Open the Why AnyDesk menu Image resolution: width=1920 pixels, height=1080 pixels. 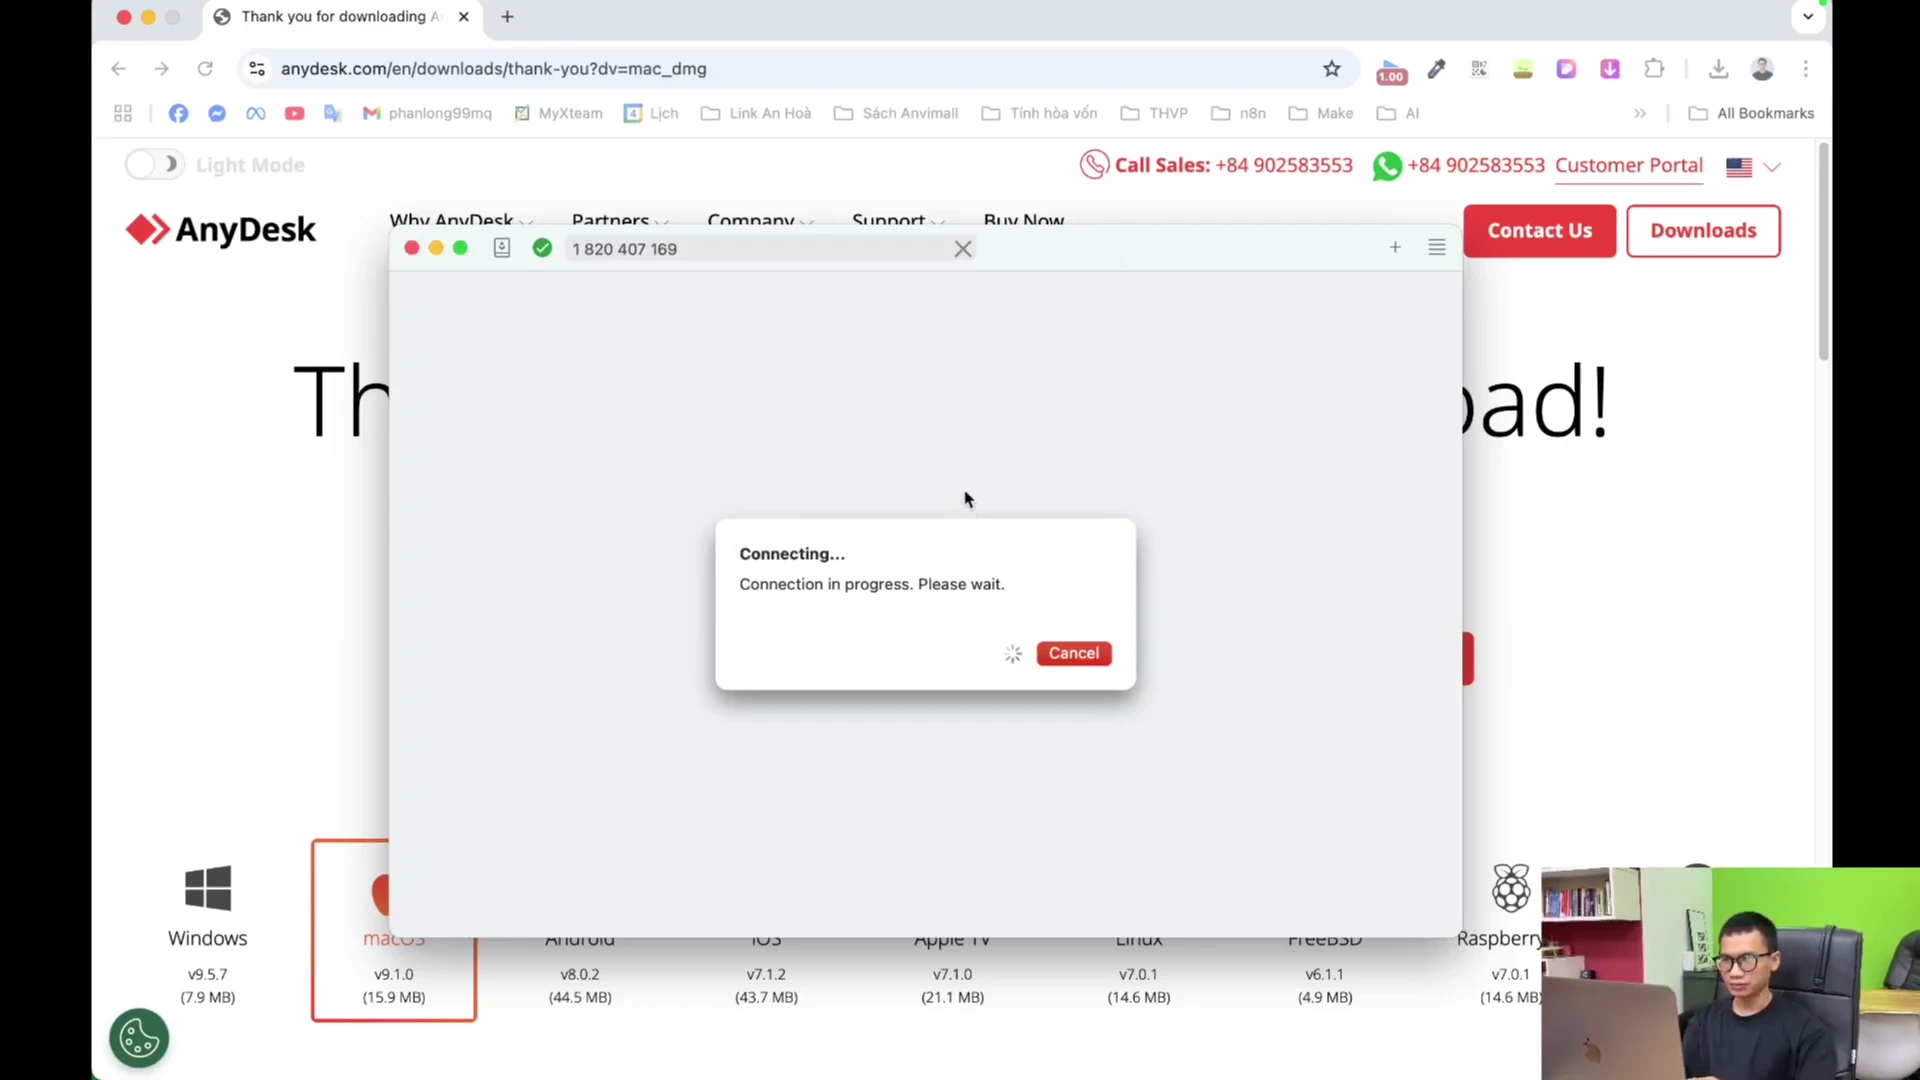tap(460, 220)
